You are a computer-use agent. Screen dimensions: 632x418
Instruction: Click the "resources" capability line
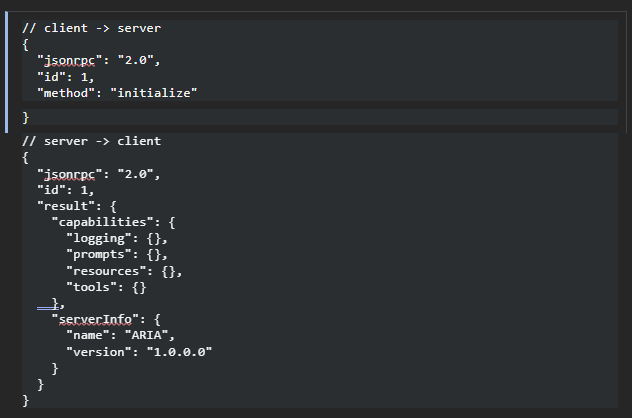coord(124,271)
